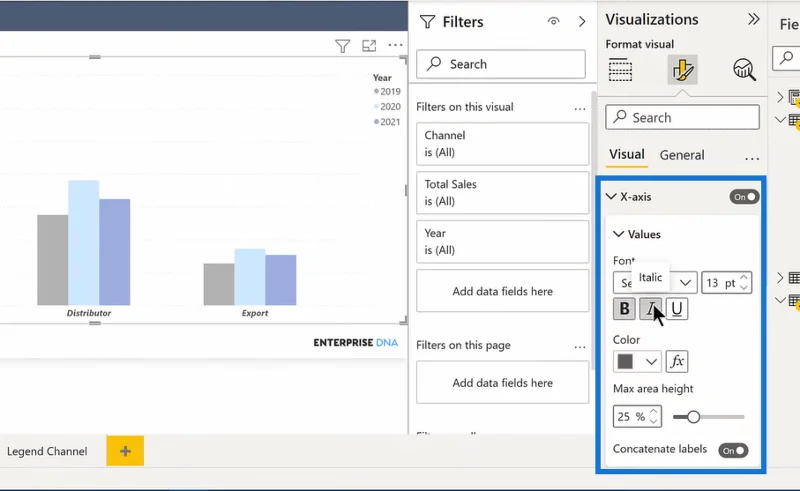The height and width of the screenshot is (491, 800).
Task: Select the Export 2021 purple bar
Action: pos(281,280)
